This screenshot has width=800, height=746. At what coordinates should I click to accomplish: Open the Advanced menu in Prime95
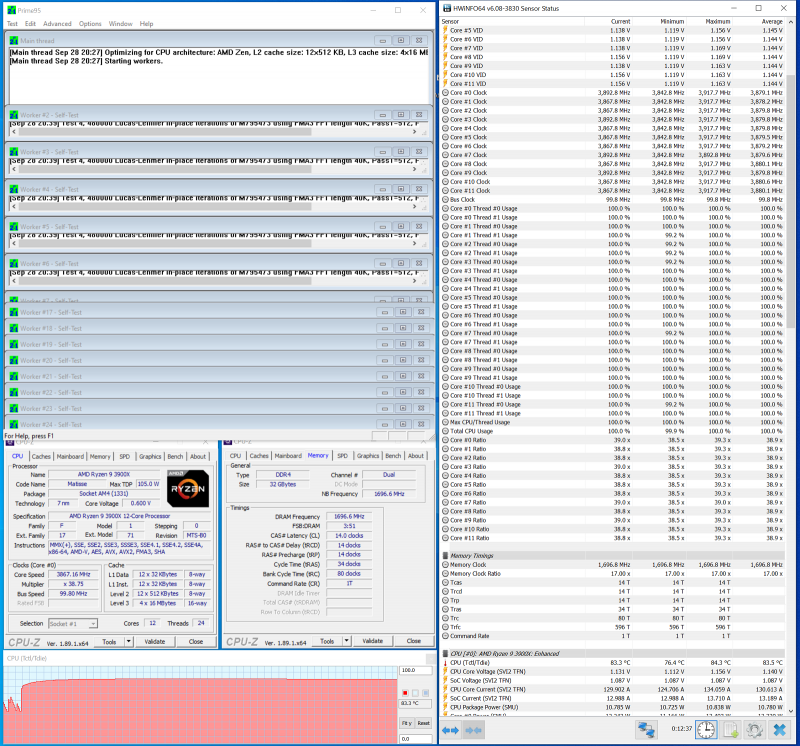57,24
